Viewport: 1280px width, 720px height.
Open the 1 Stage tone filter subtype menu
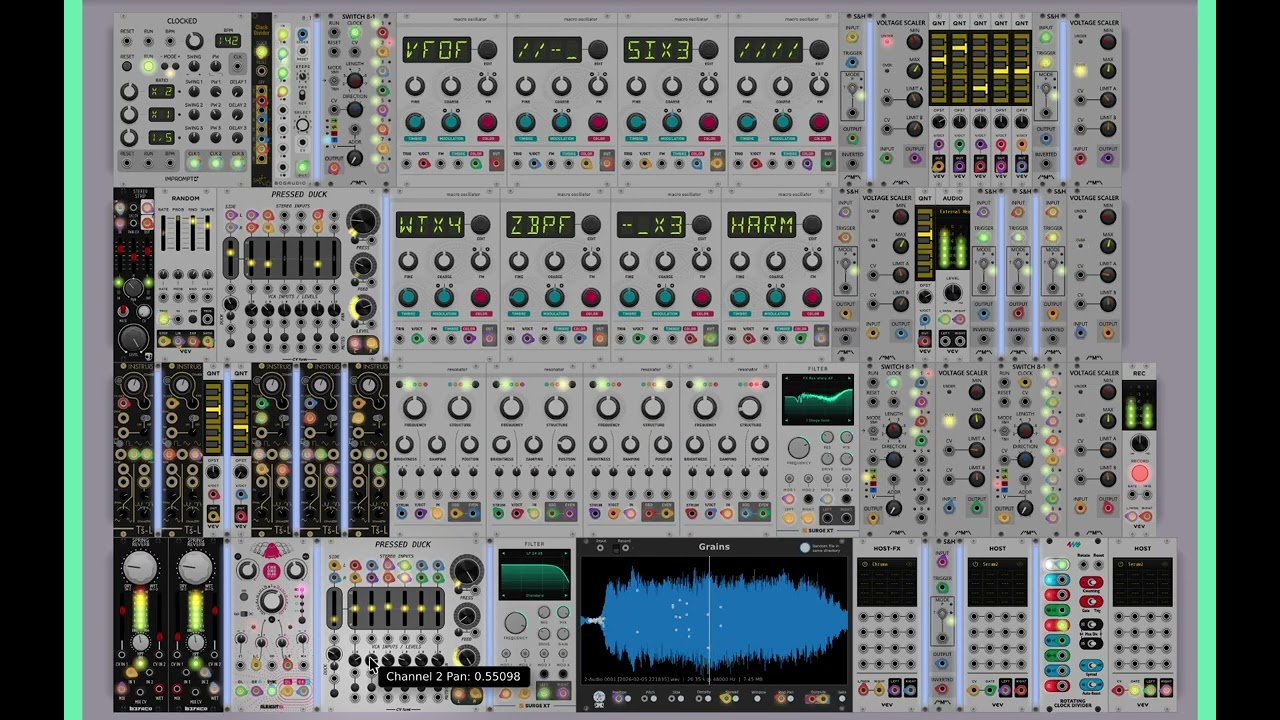click(818, 420)
